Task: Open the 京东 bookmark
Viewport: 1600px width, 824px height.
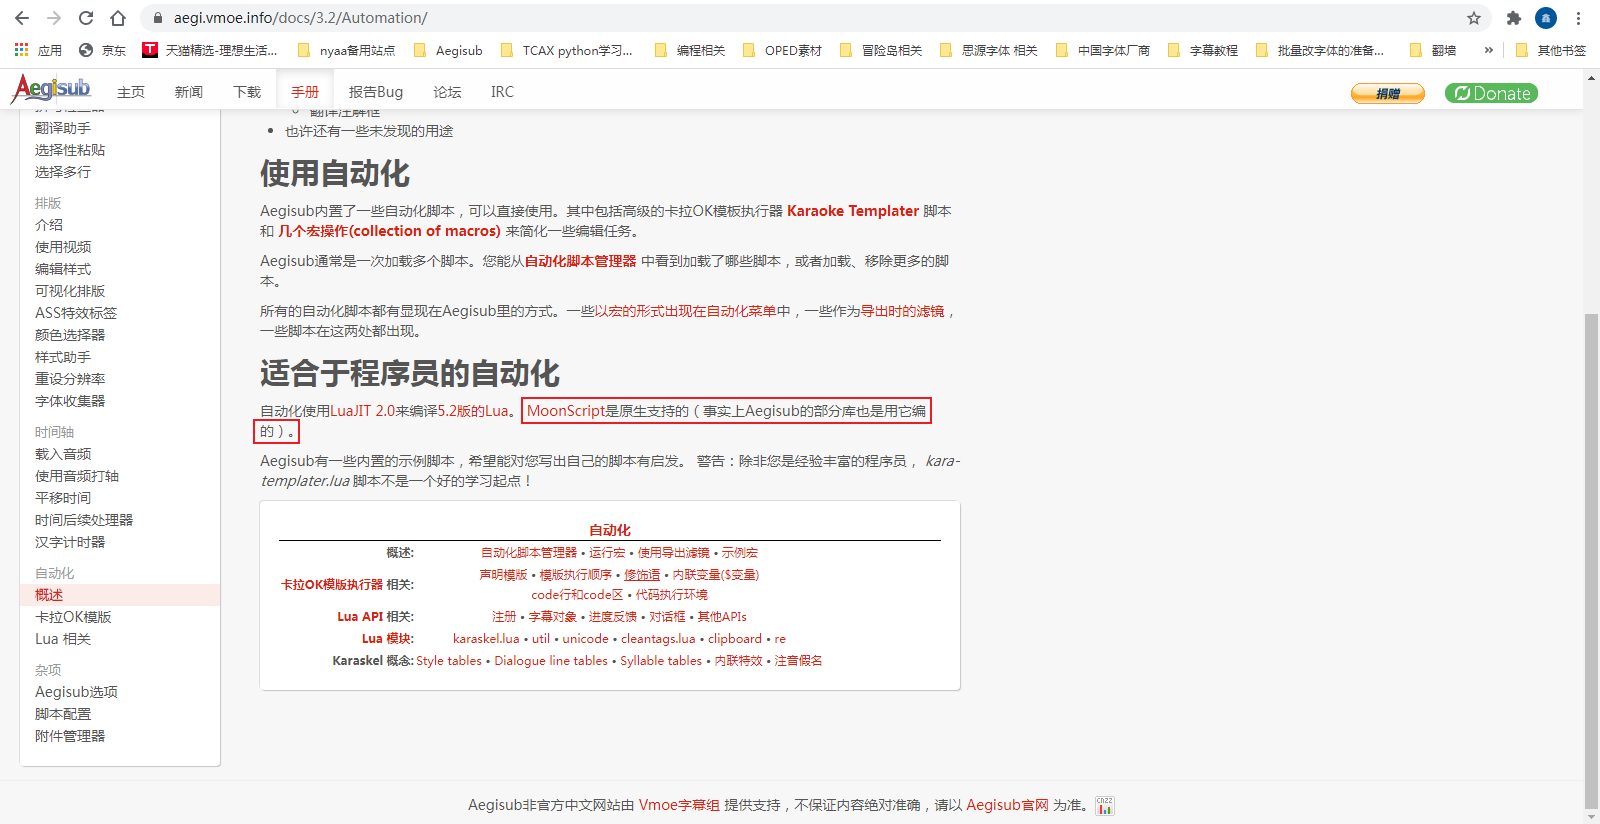Action: [102, 50]
